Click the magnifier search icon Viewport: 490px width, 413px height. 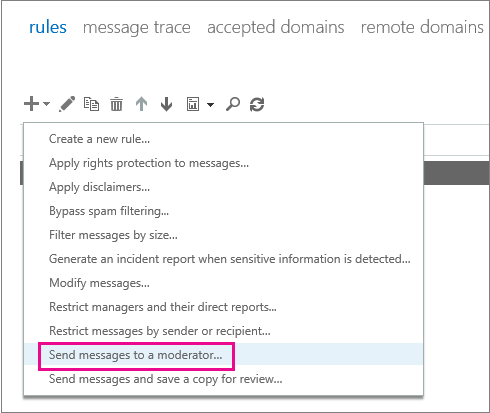click(233, 104)
